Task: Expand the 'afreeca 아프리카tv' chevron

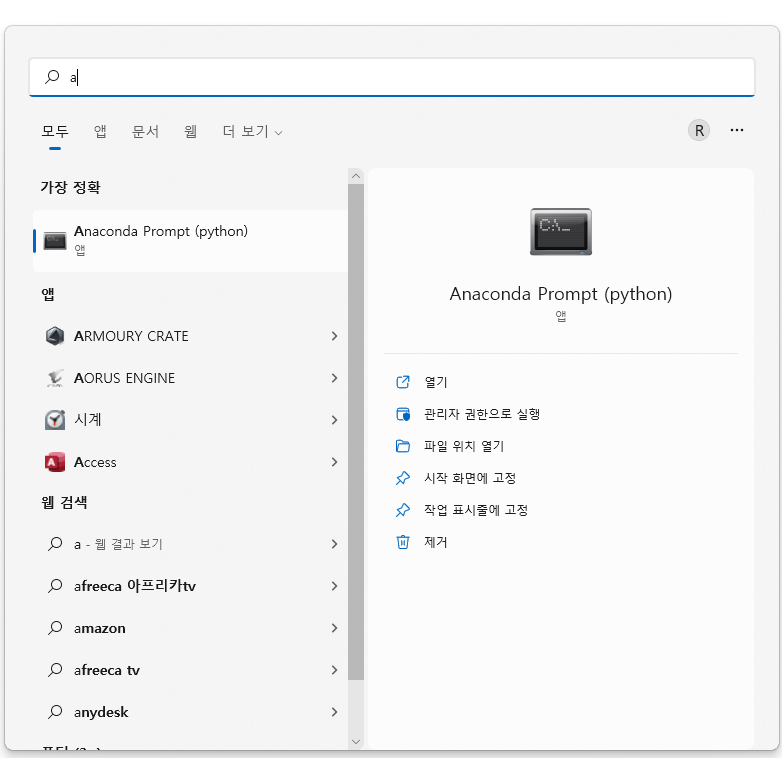Action: coord(335,585)
